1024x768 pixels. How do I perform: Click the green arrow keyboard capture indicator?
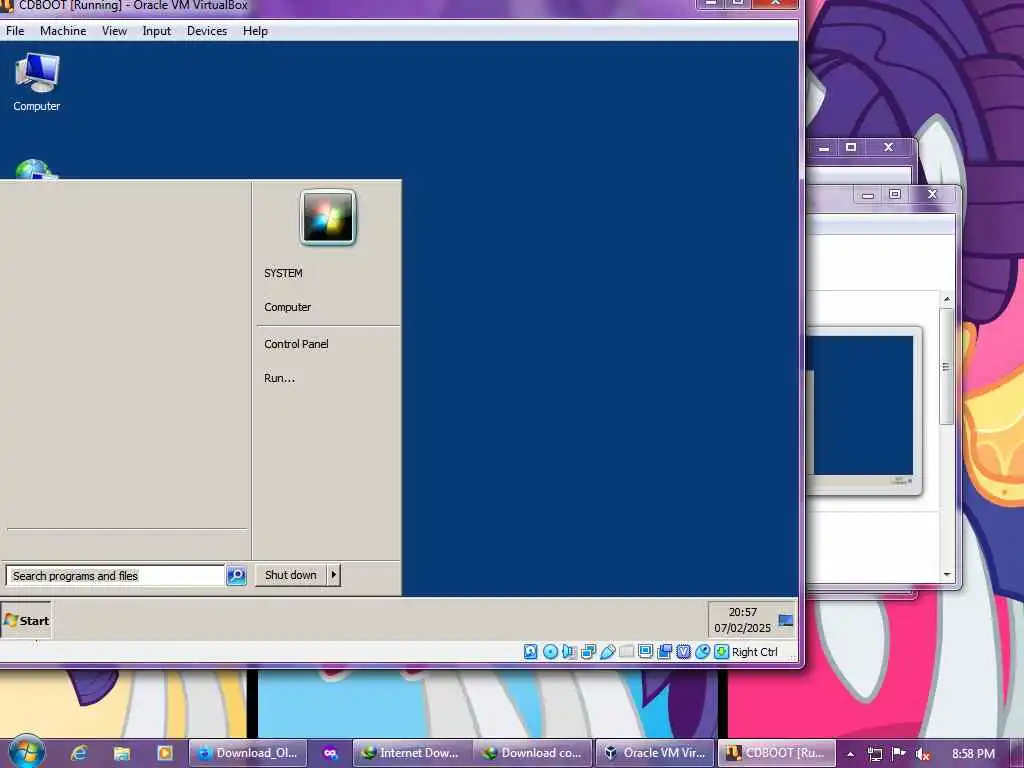(x=721, y=652)
